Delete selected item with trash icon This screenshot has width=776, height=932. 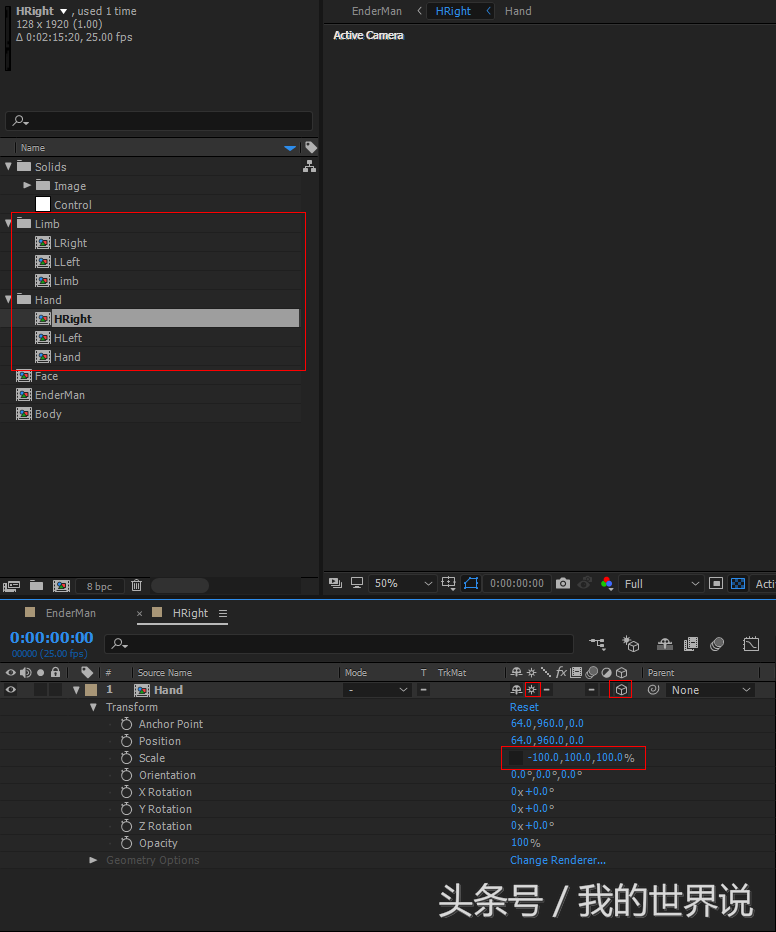point(137,586)
